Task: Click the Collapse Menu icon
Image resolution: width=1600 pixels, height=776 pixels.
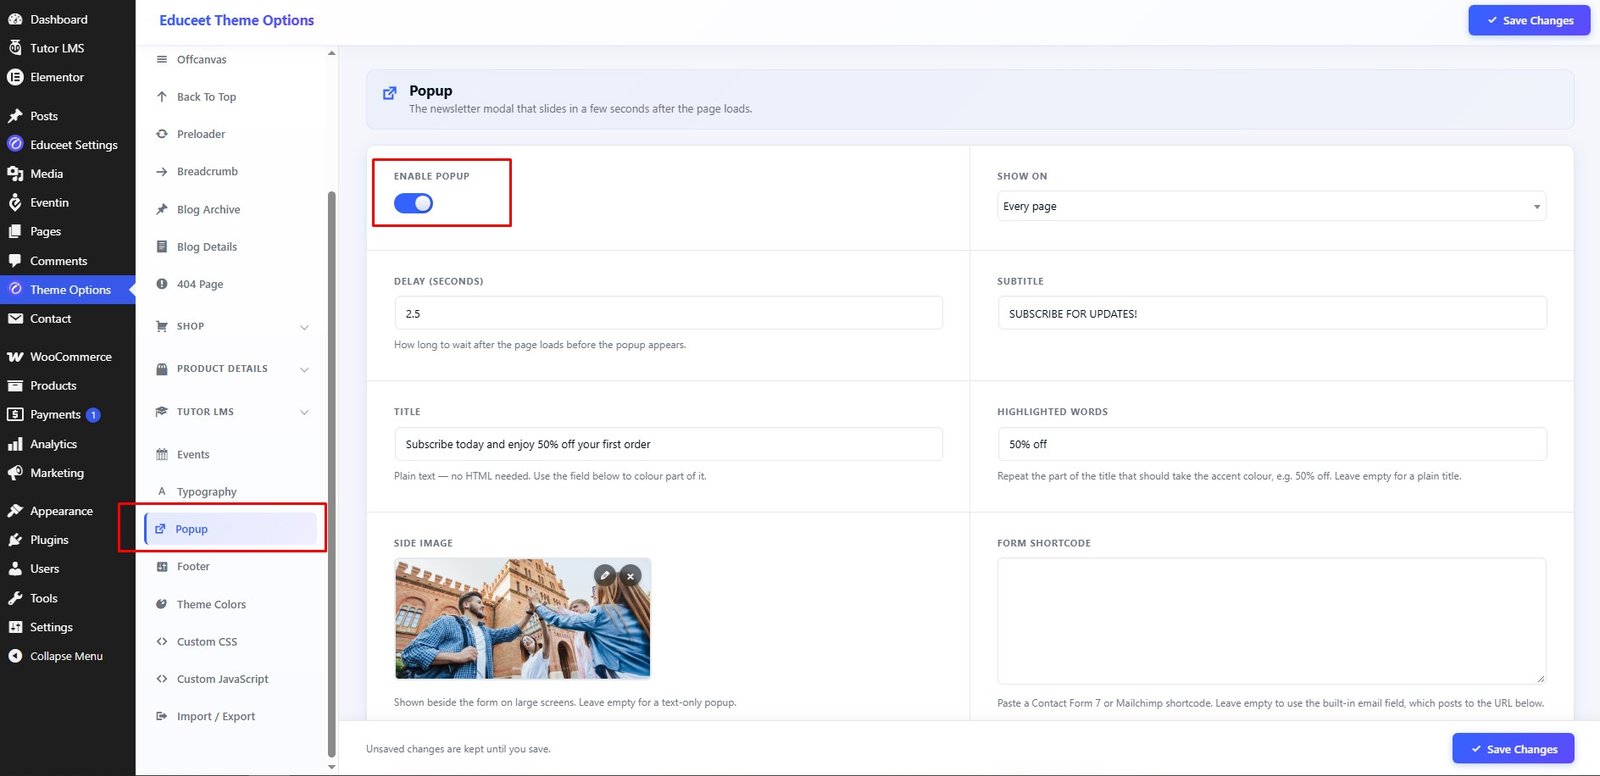Action: click(x=15, y=656)
